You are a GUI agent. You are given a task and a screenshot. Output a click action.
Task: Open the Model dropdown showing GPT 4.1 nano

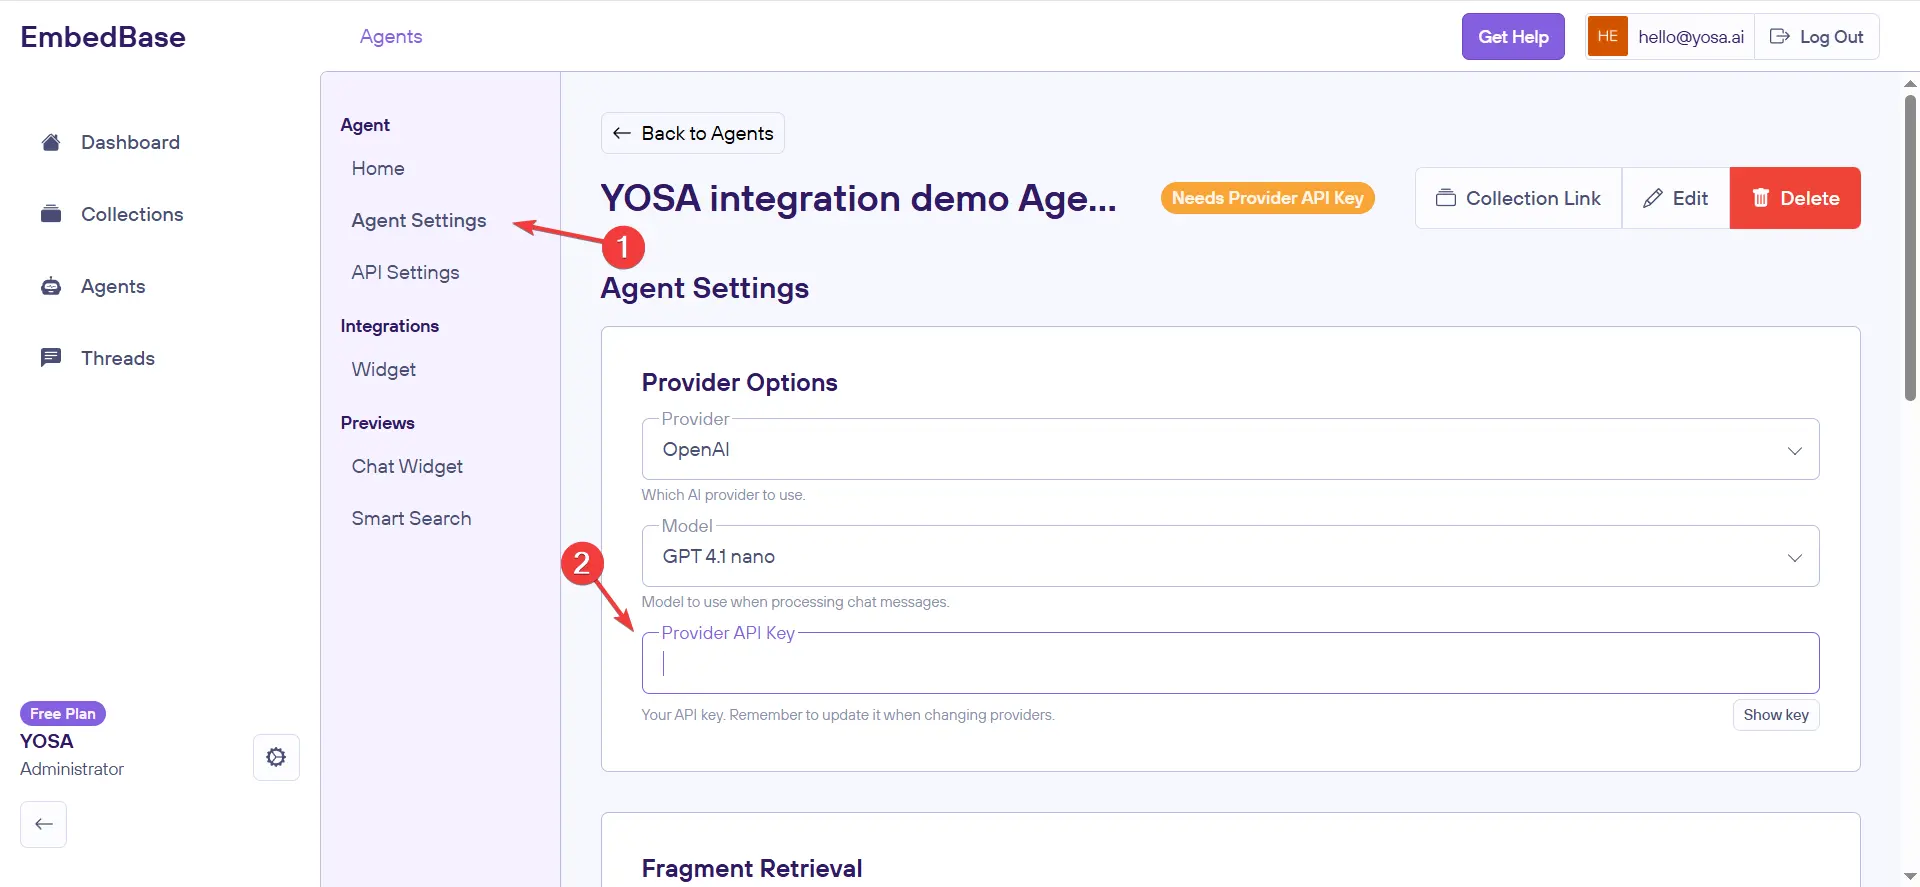[x=1229, y=557]
